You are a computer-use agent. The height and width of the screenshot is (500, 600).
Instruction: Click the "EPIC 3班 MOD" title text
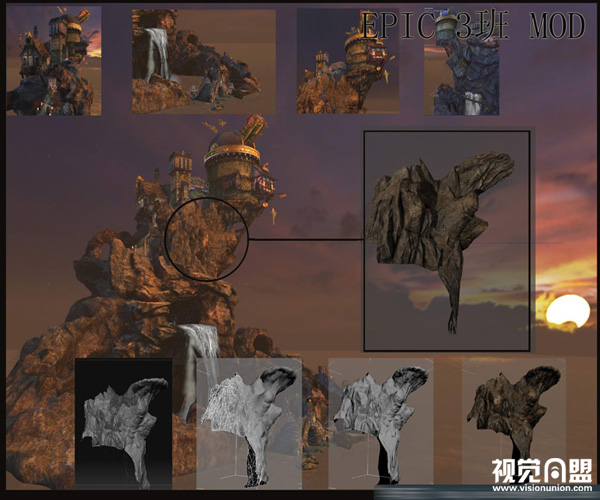[473, 25]
